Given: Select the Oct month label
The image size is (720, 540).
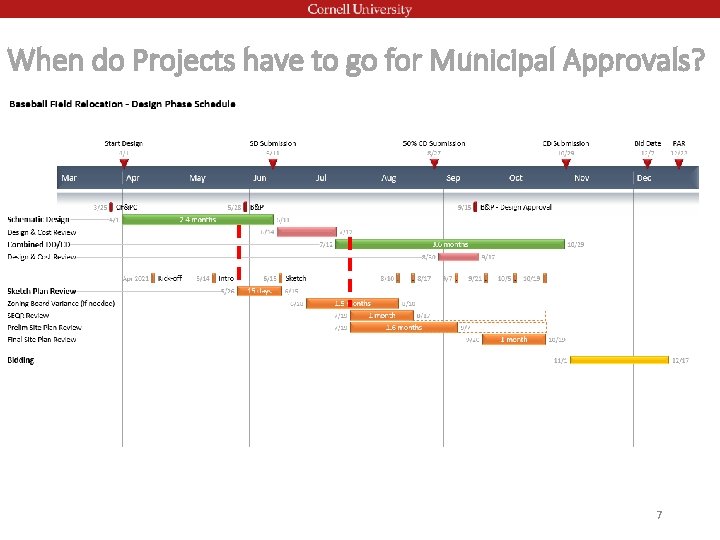Looking at the screenshot, I should point(516,178).
